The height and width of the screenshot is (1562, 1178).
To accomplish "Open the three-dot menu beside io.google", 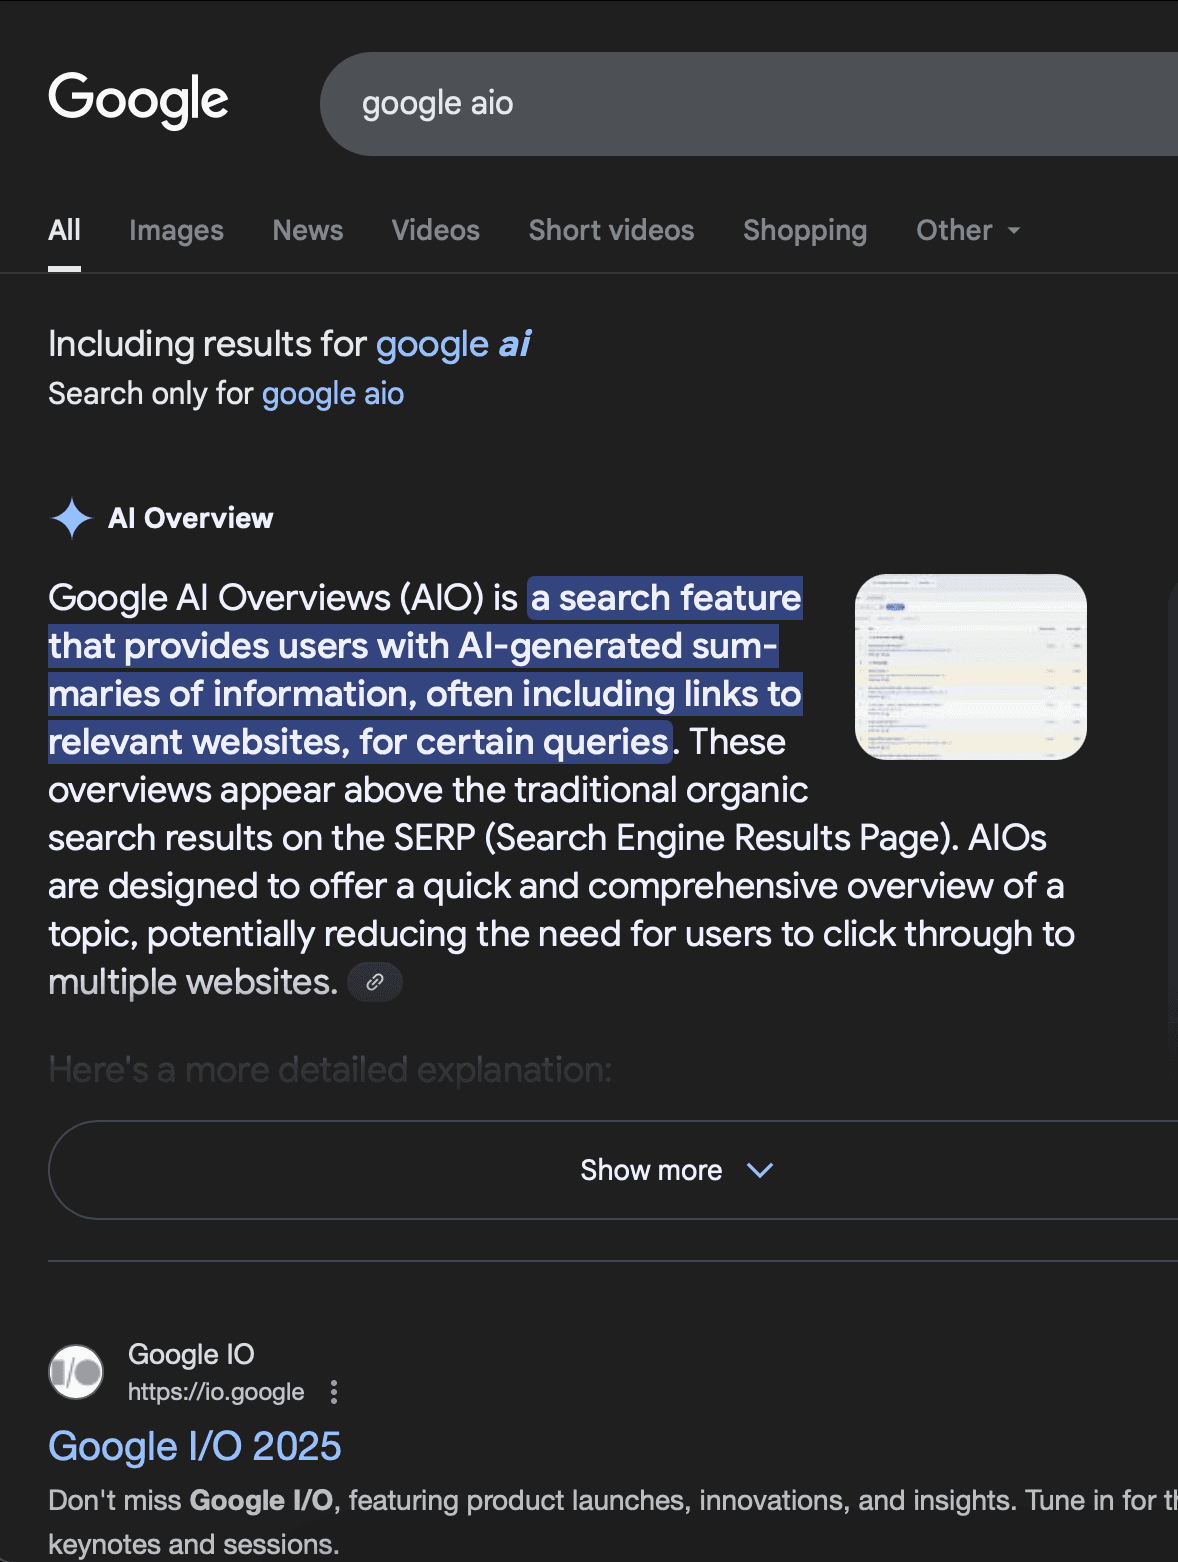I will pos(334,1392).
